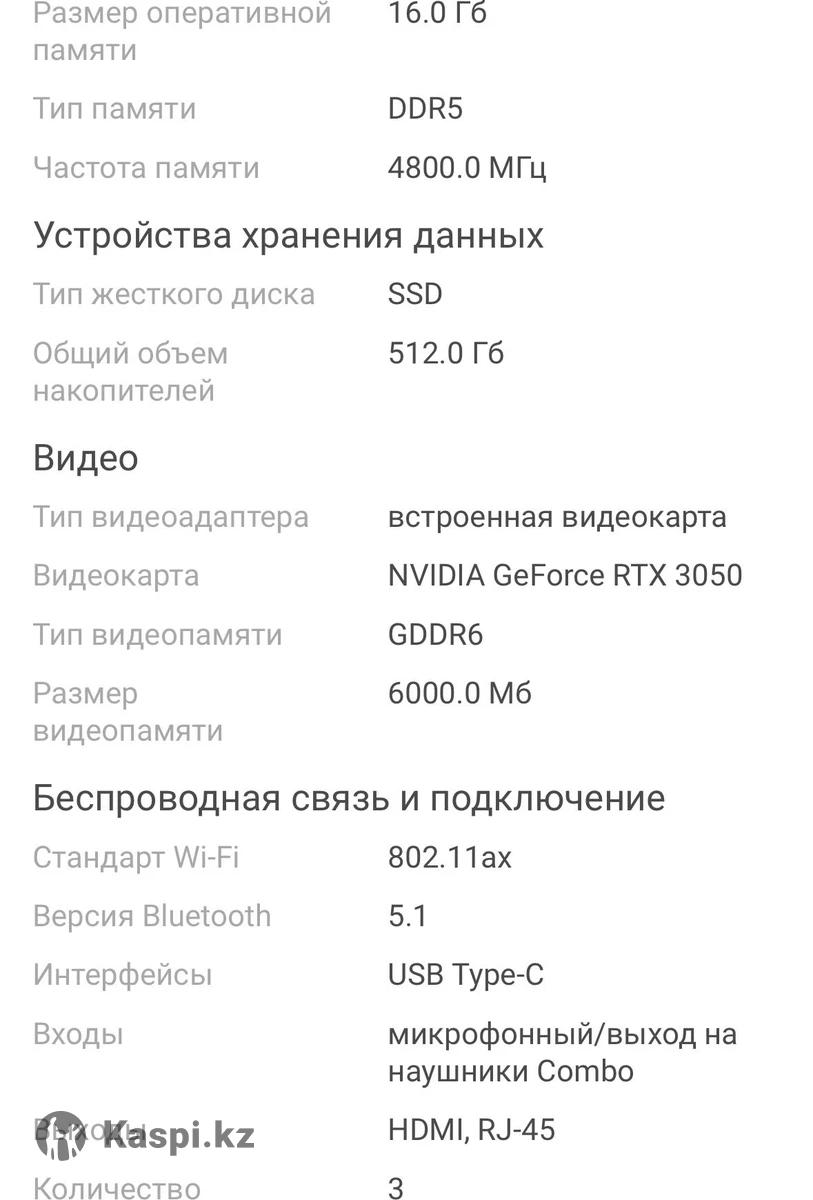Tap the 512.0 Гб storage volume value
The width and height of the screenshot is (813, 1200).
446,353
